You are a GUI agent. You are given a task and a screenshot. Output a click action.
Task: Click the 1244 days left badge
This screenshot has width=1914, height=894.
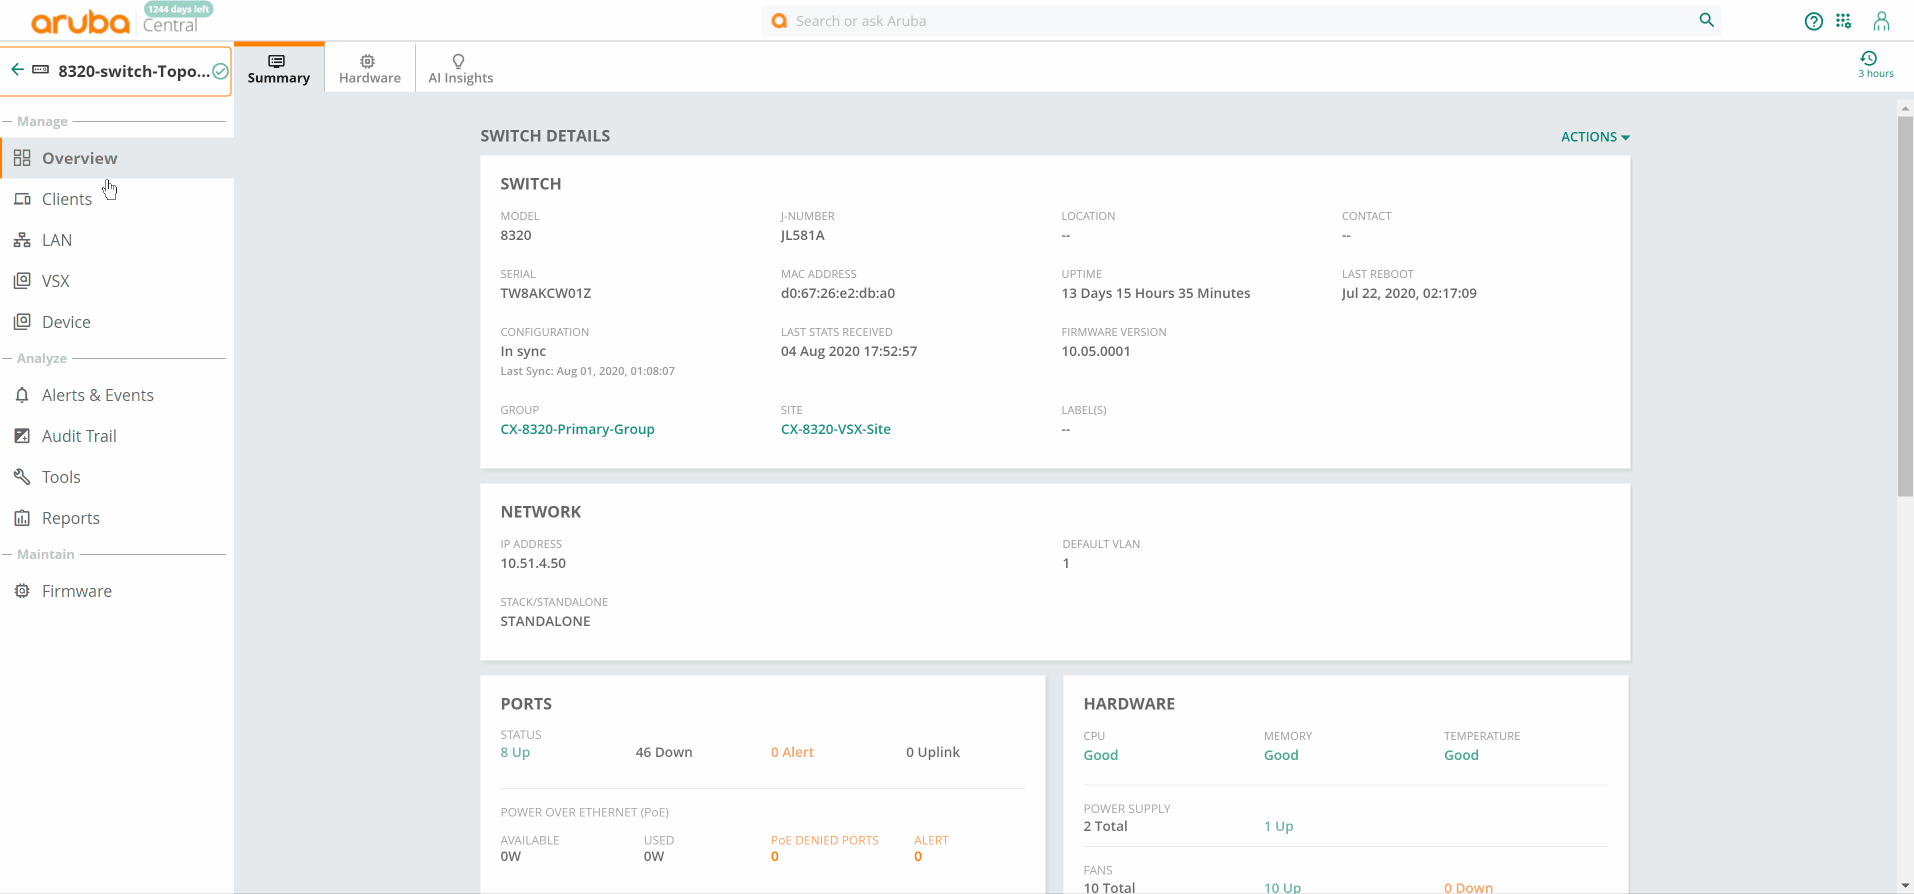tap(179, 9)
